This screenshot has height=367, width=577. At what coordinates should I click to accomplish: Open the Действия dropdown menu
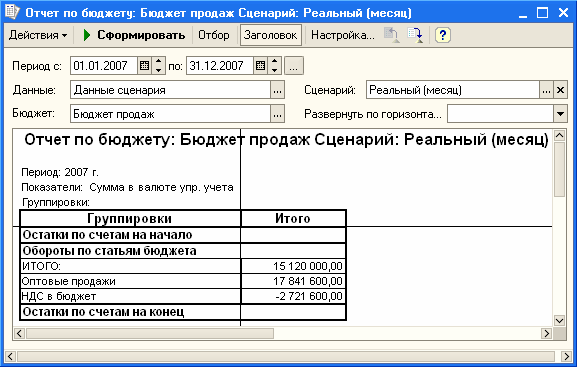(x=38, y=35)
